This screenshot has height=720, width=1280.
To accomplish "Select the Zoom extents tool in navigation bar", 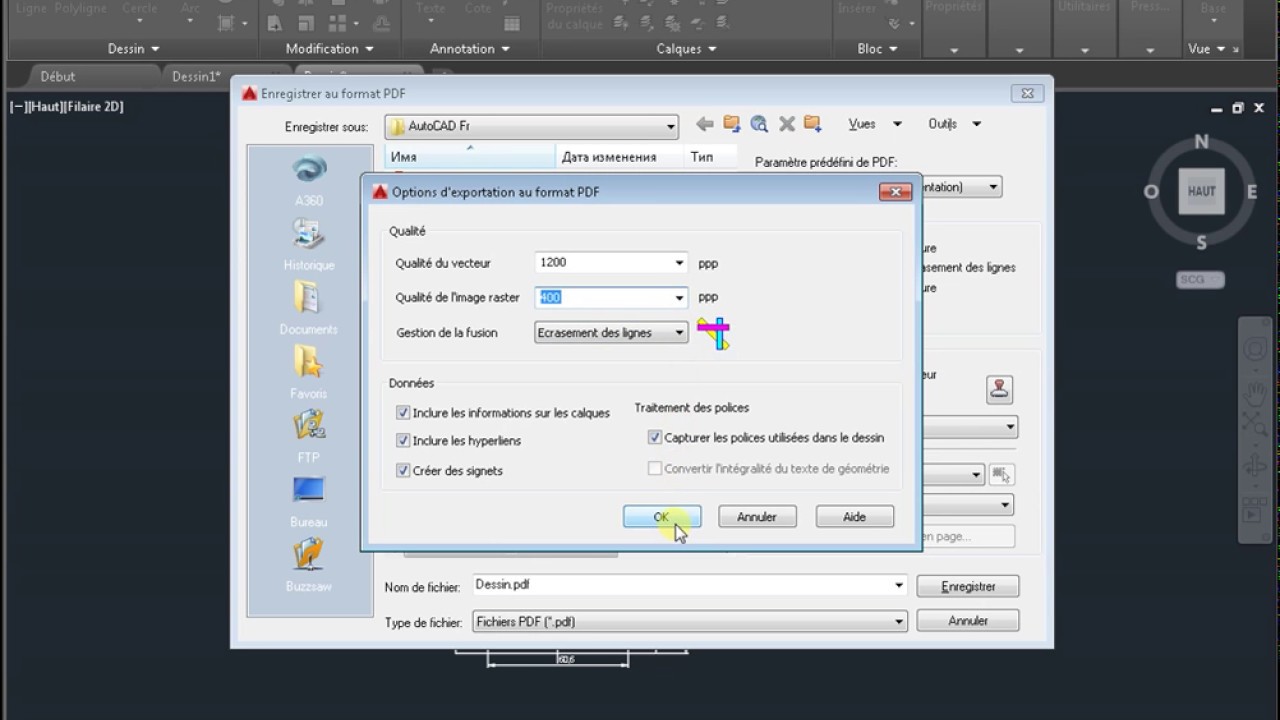I will click(x=1255, y=423).
